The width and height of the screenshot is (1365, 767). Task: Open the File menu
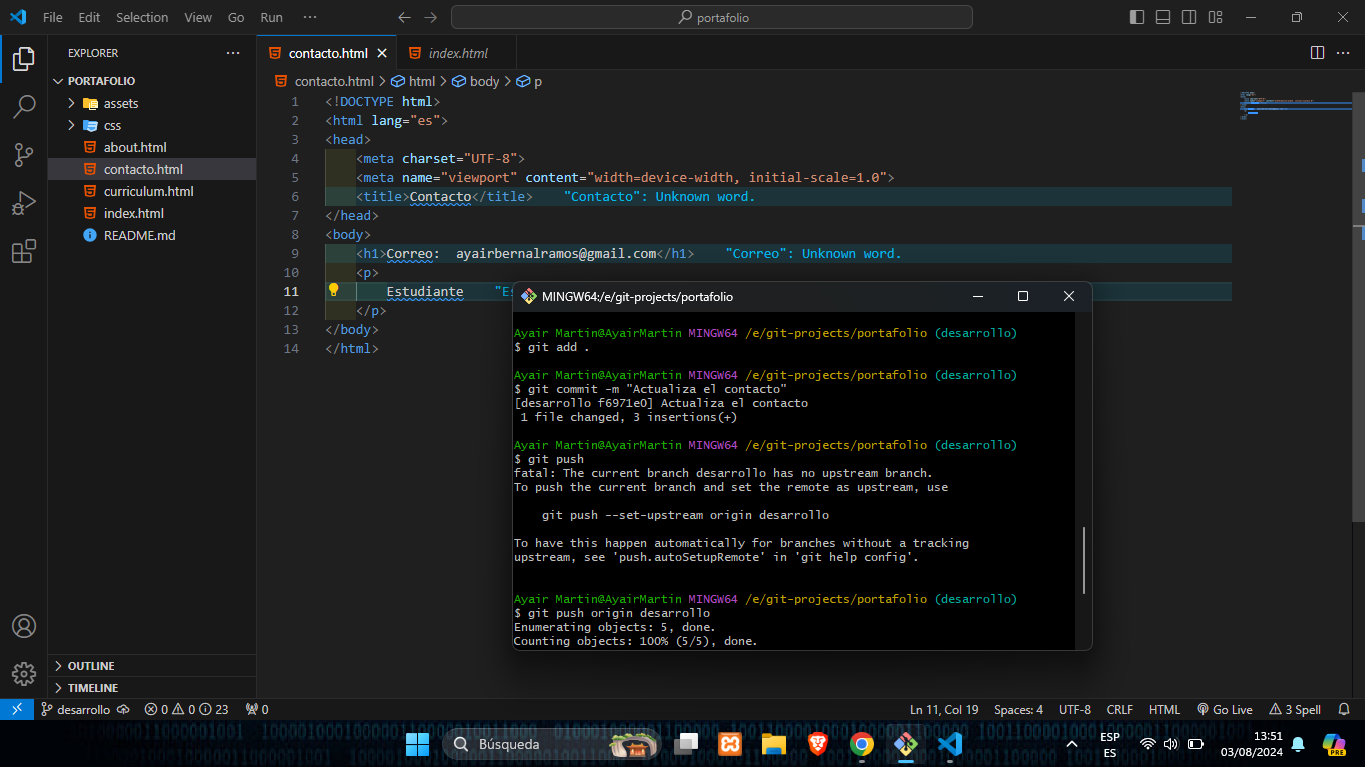[x=53, y=17]
